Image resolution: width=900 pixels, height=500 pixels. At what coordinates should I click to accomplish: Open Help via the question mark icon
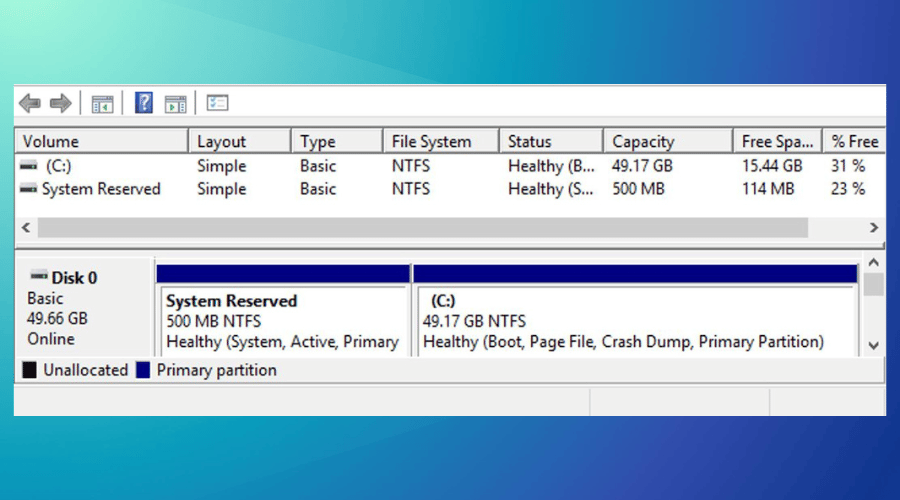pos(143,103)
